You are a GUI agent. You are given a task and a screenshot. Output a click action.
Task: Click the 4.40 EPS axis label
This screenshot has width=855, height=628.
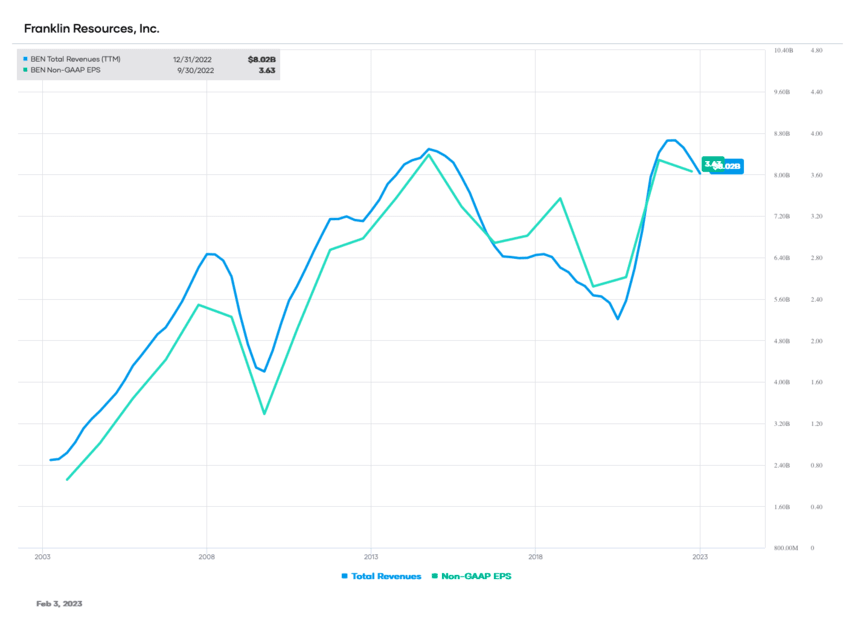click(816, 92)
